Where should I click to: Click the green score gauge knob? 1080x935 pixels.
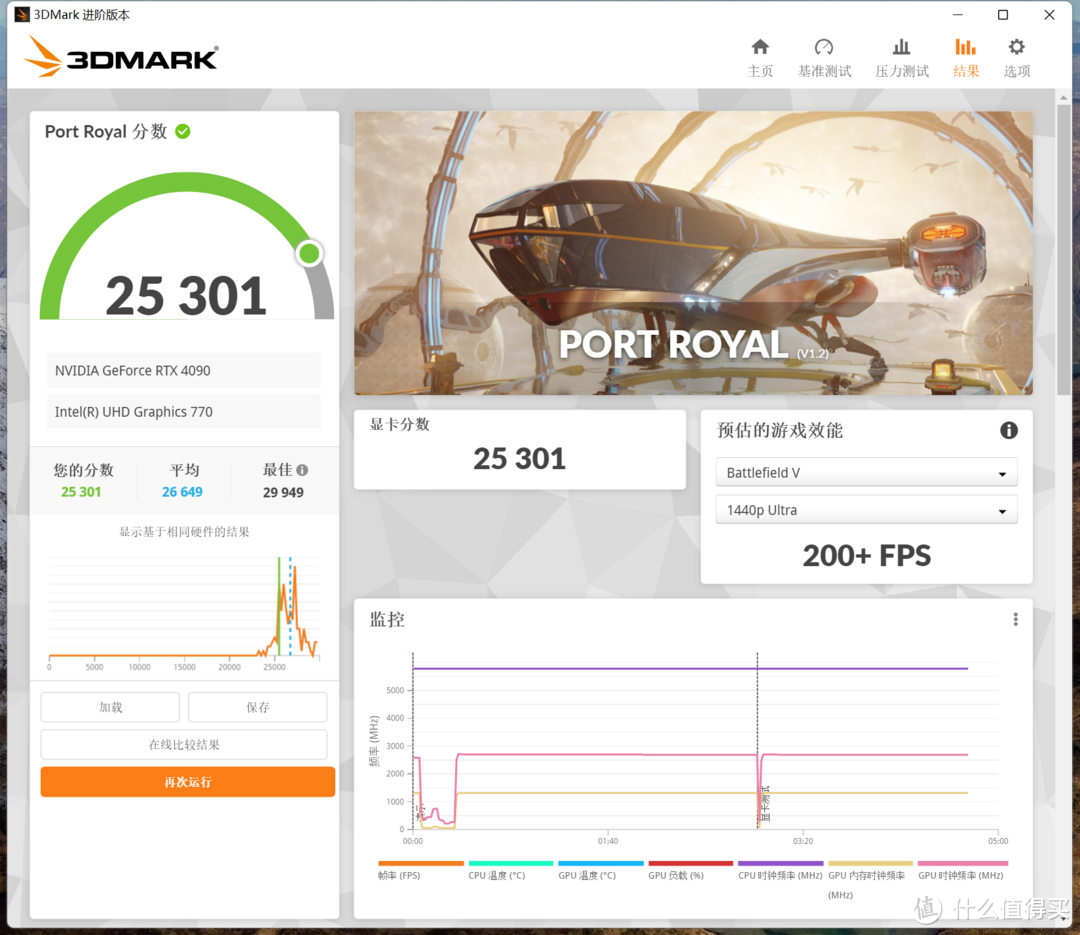[x=309, y=254]
